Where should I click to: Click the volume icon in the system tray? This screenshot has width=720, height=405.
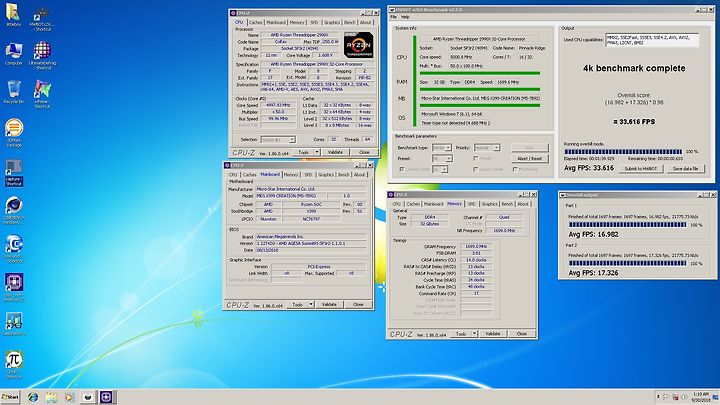684,397
